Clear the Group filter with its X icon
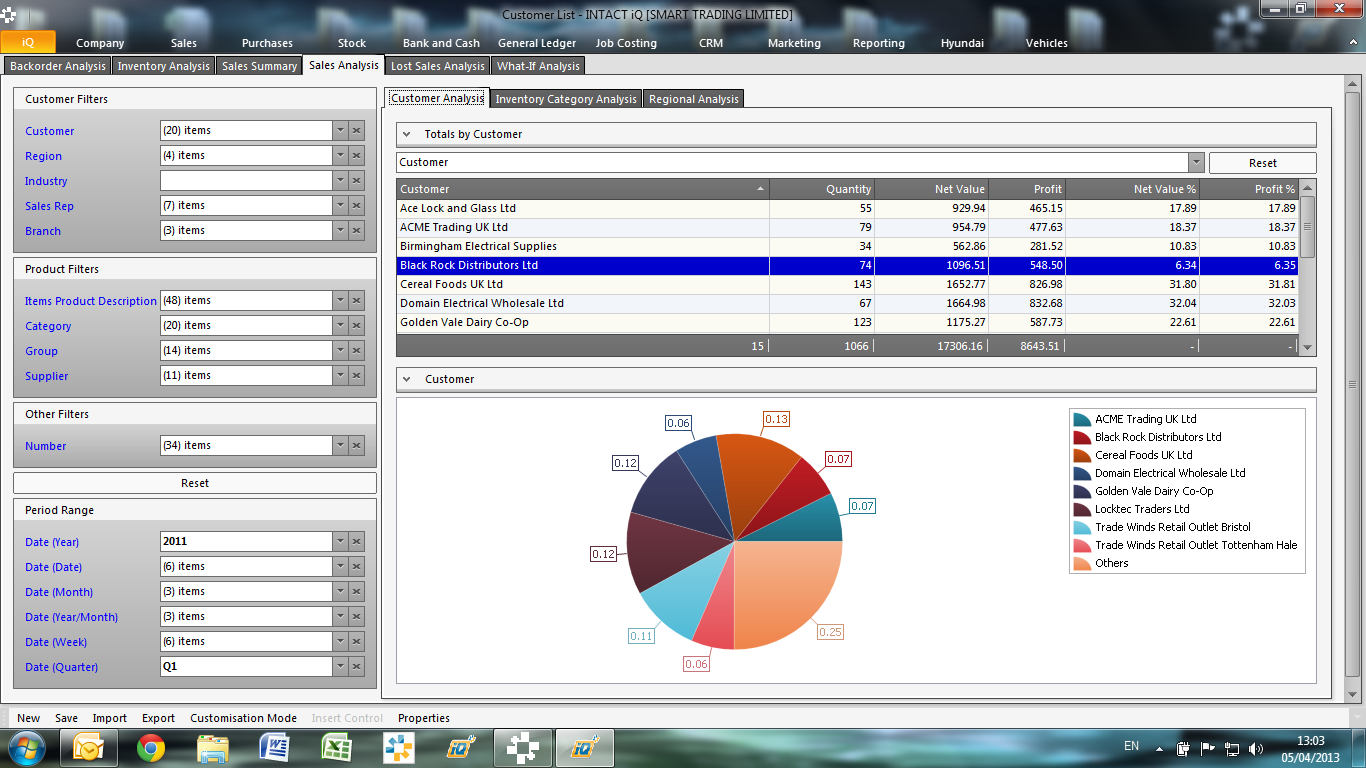The width and height of the screenshot is (1366, 768). pos(357,350)
